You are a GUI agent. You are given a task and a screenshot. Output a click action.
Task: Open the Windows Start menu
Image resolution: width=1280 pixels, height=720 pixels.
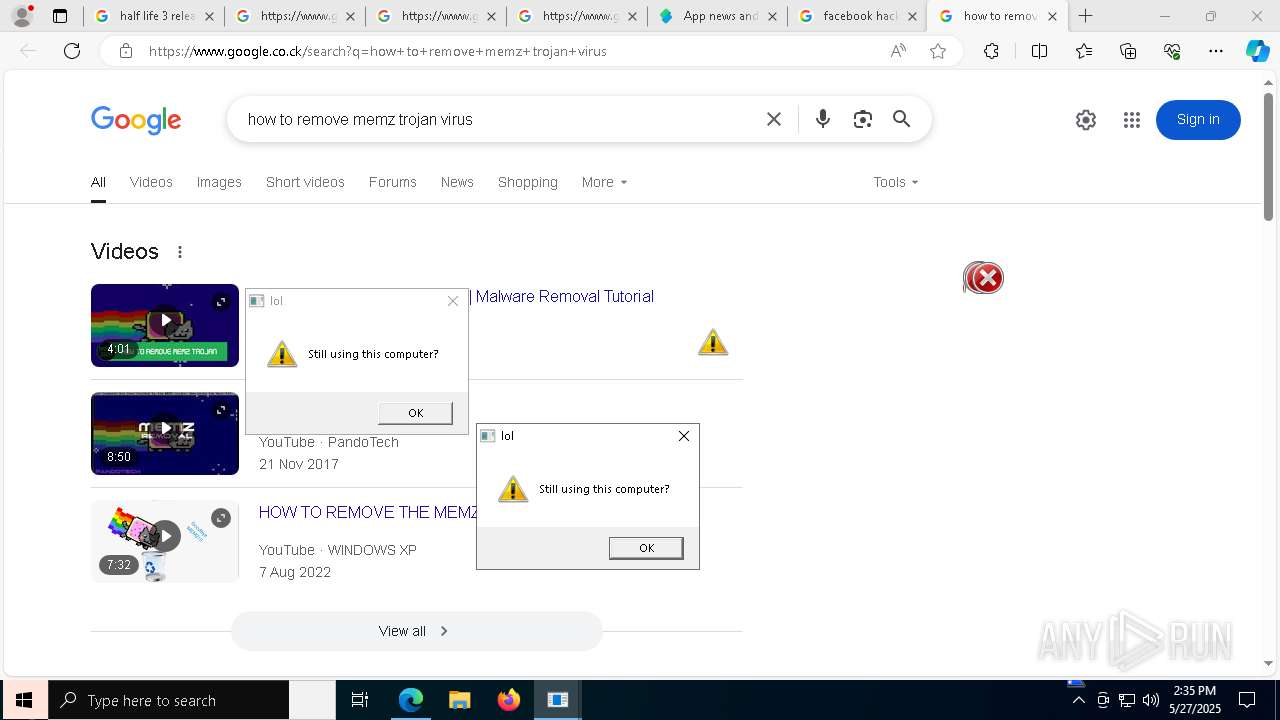[x=24, y=700]
